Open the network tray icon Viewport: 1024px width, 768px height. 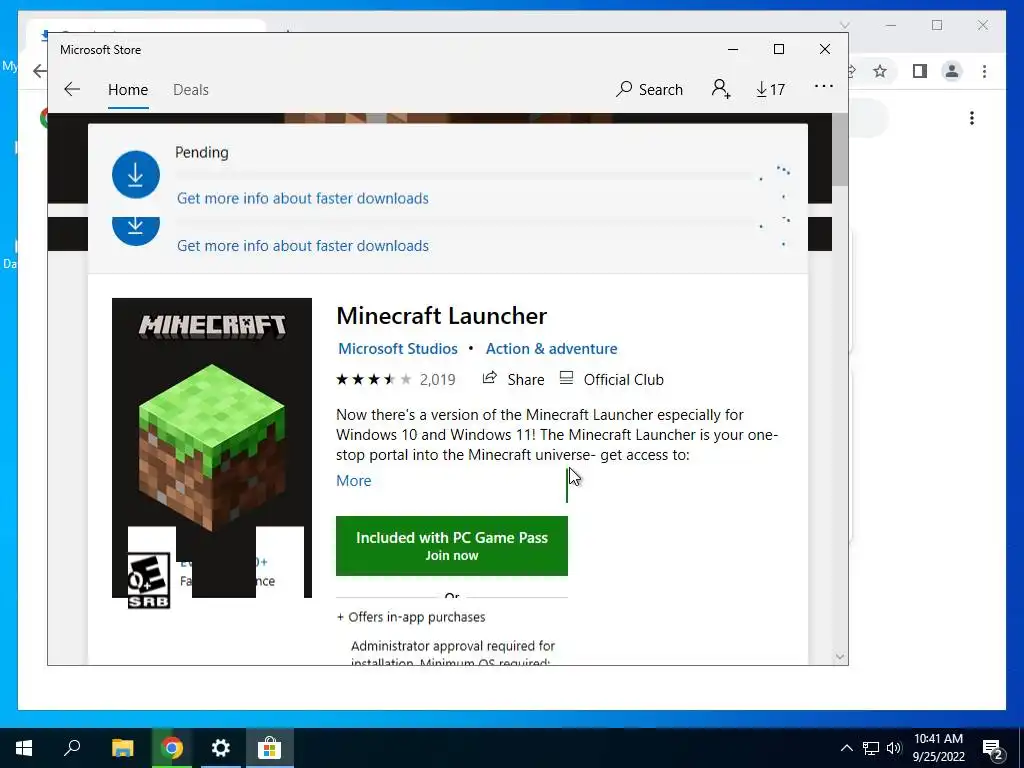[x=871, y=748]
